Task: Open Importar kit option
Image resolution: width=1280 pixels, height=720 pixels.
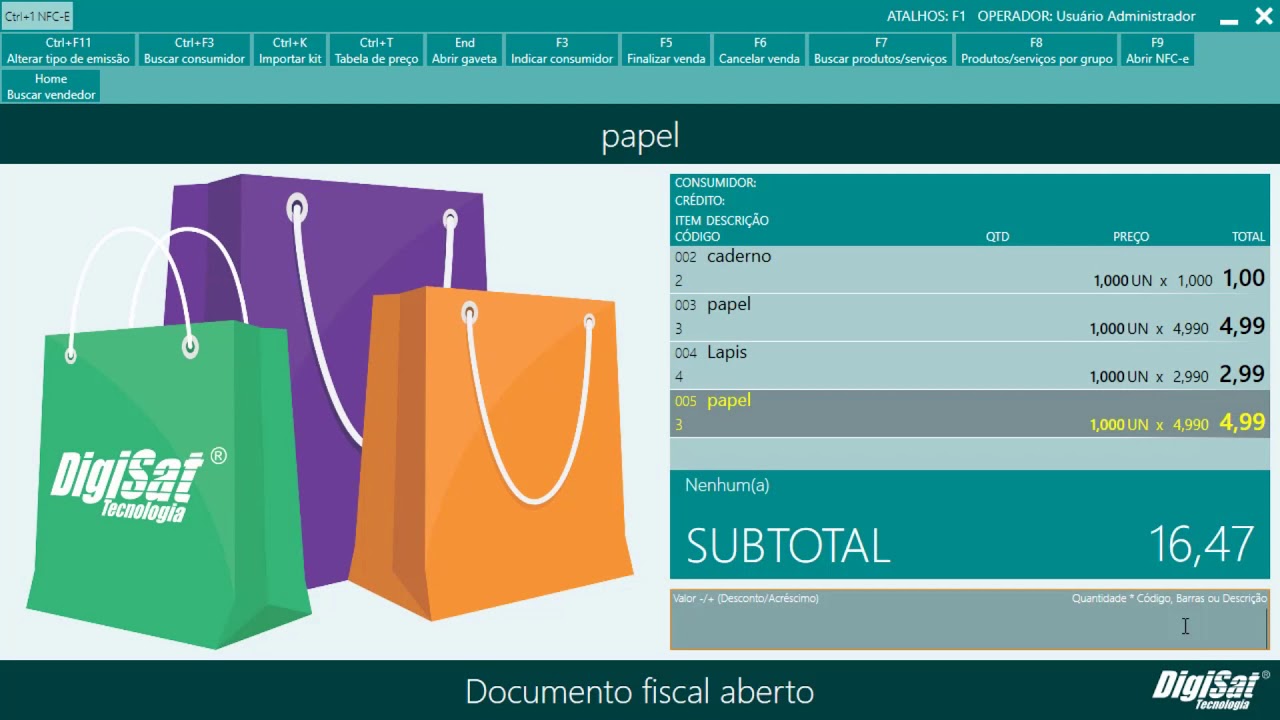Action: [x=290, y=51]
